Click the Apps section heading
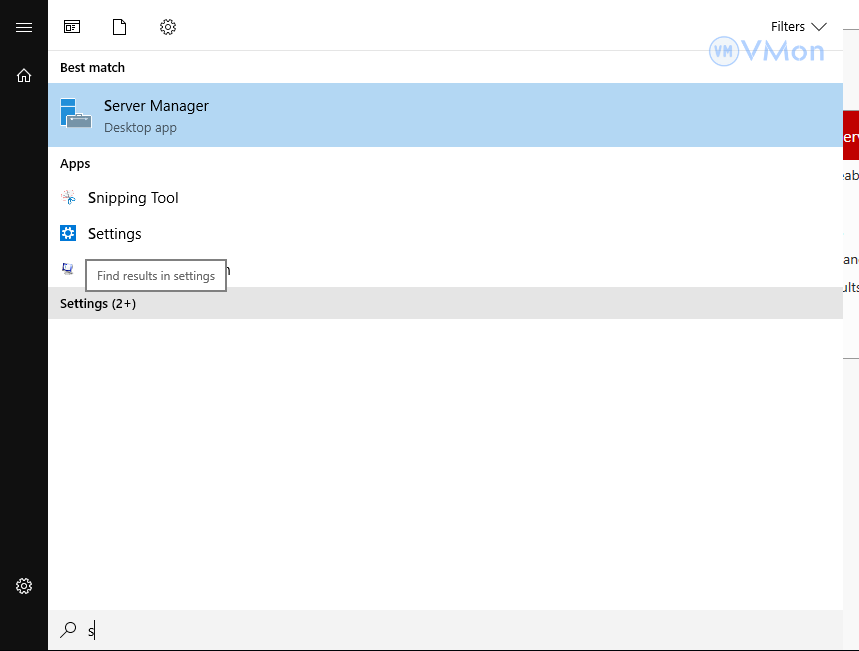859x651 pixels. click(x=75, y=164)
